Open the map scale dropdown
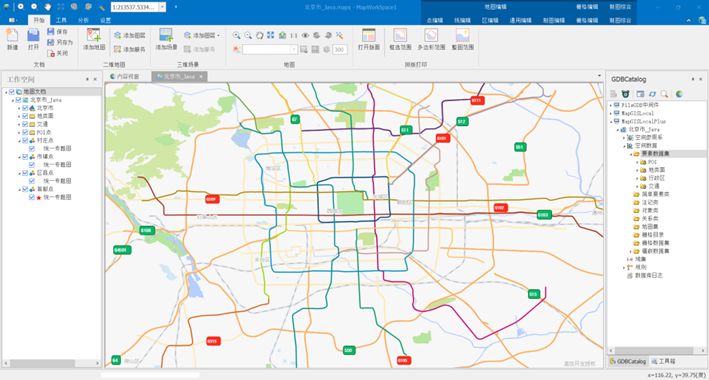 pos(162,7)
